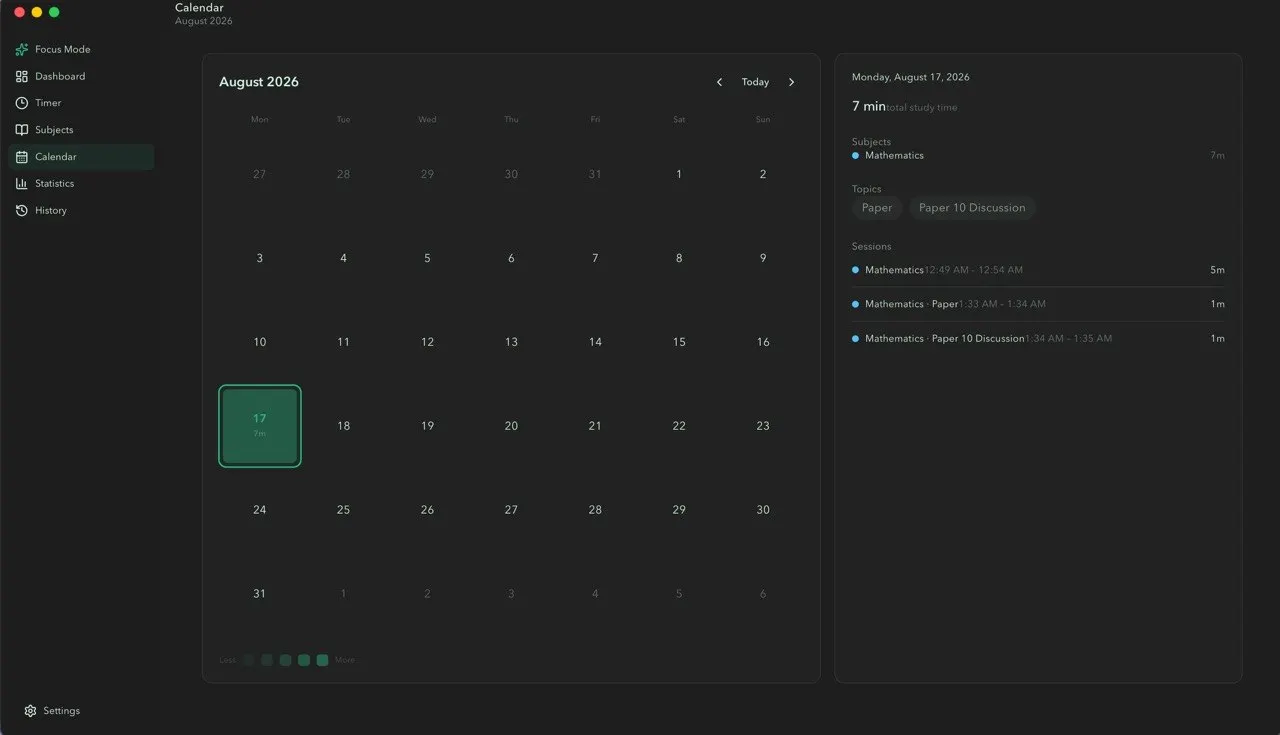Viewport: 1280px width, 735px height.
Task: Click the August 2026 calendar heading
Action: point(259,82)
